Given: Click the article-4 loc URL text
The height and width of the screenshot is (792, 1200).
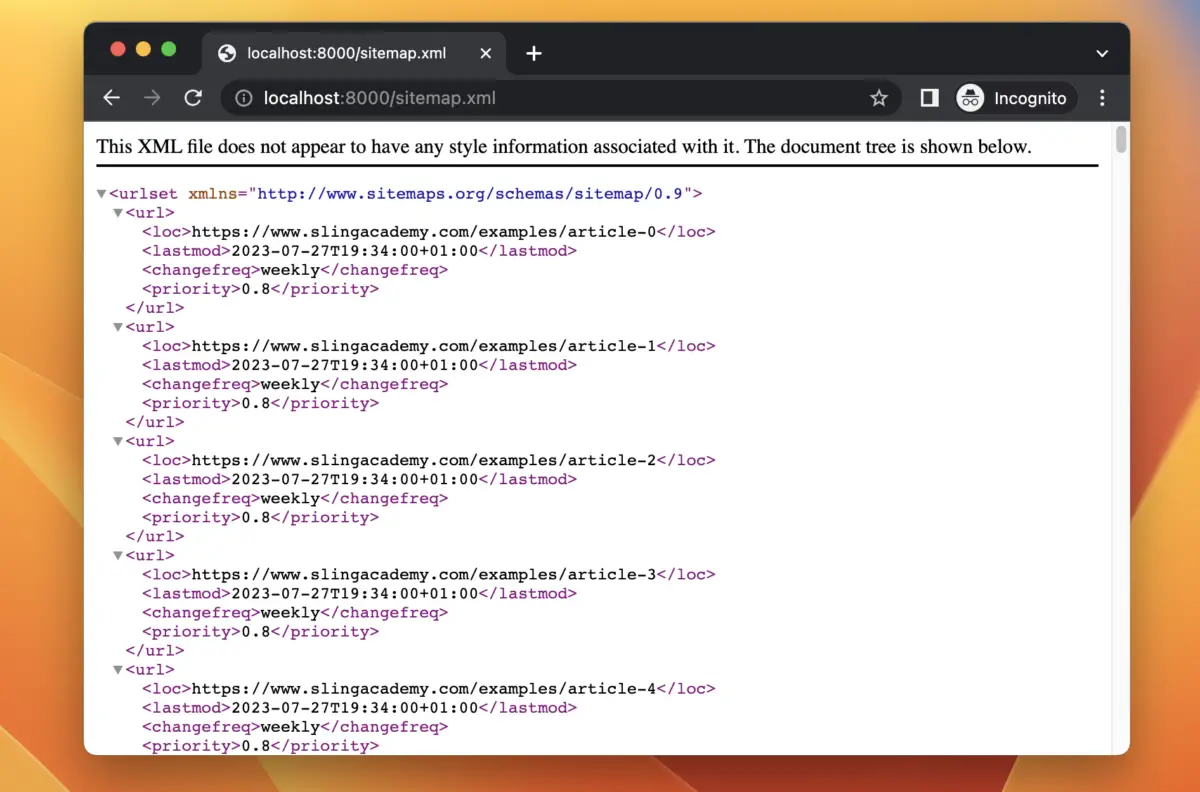Looking at the screenshot, I should (x=424, y=689).
